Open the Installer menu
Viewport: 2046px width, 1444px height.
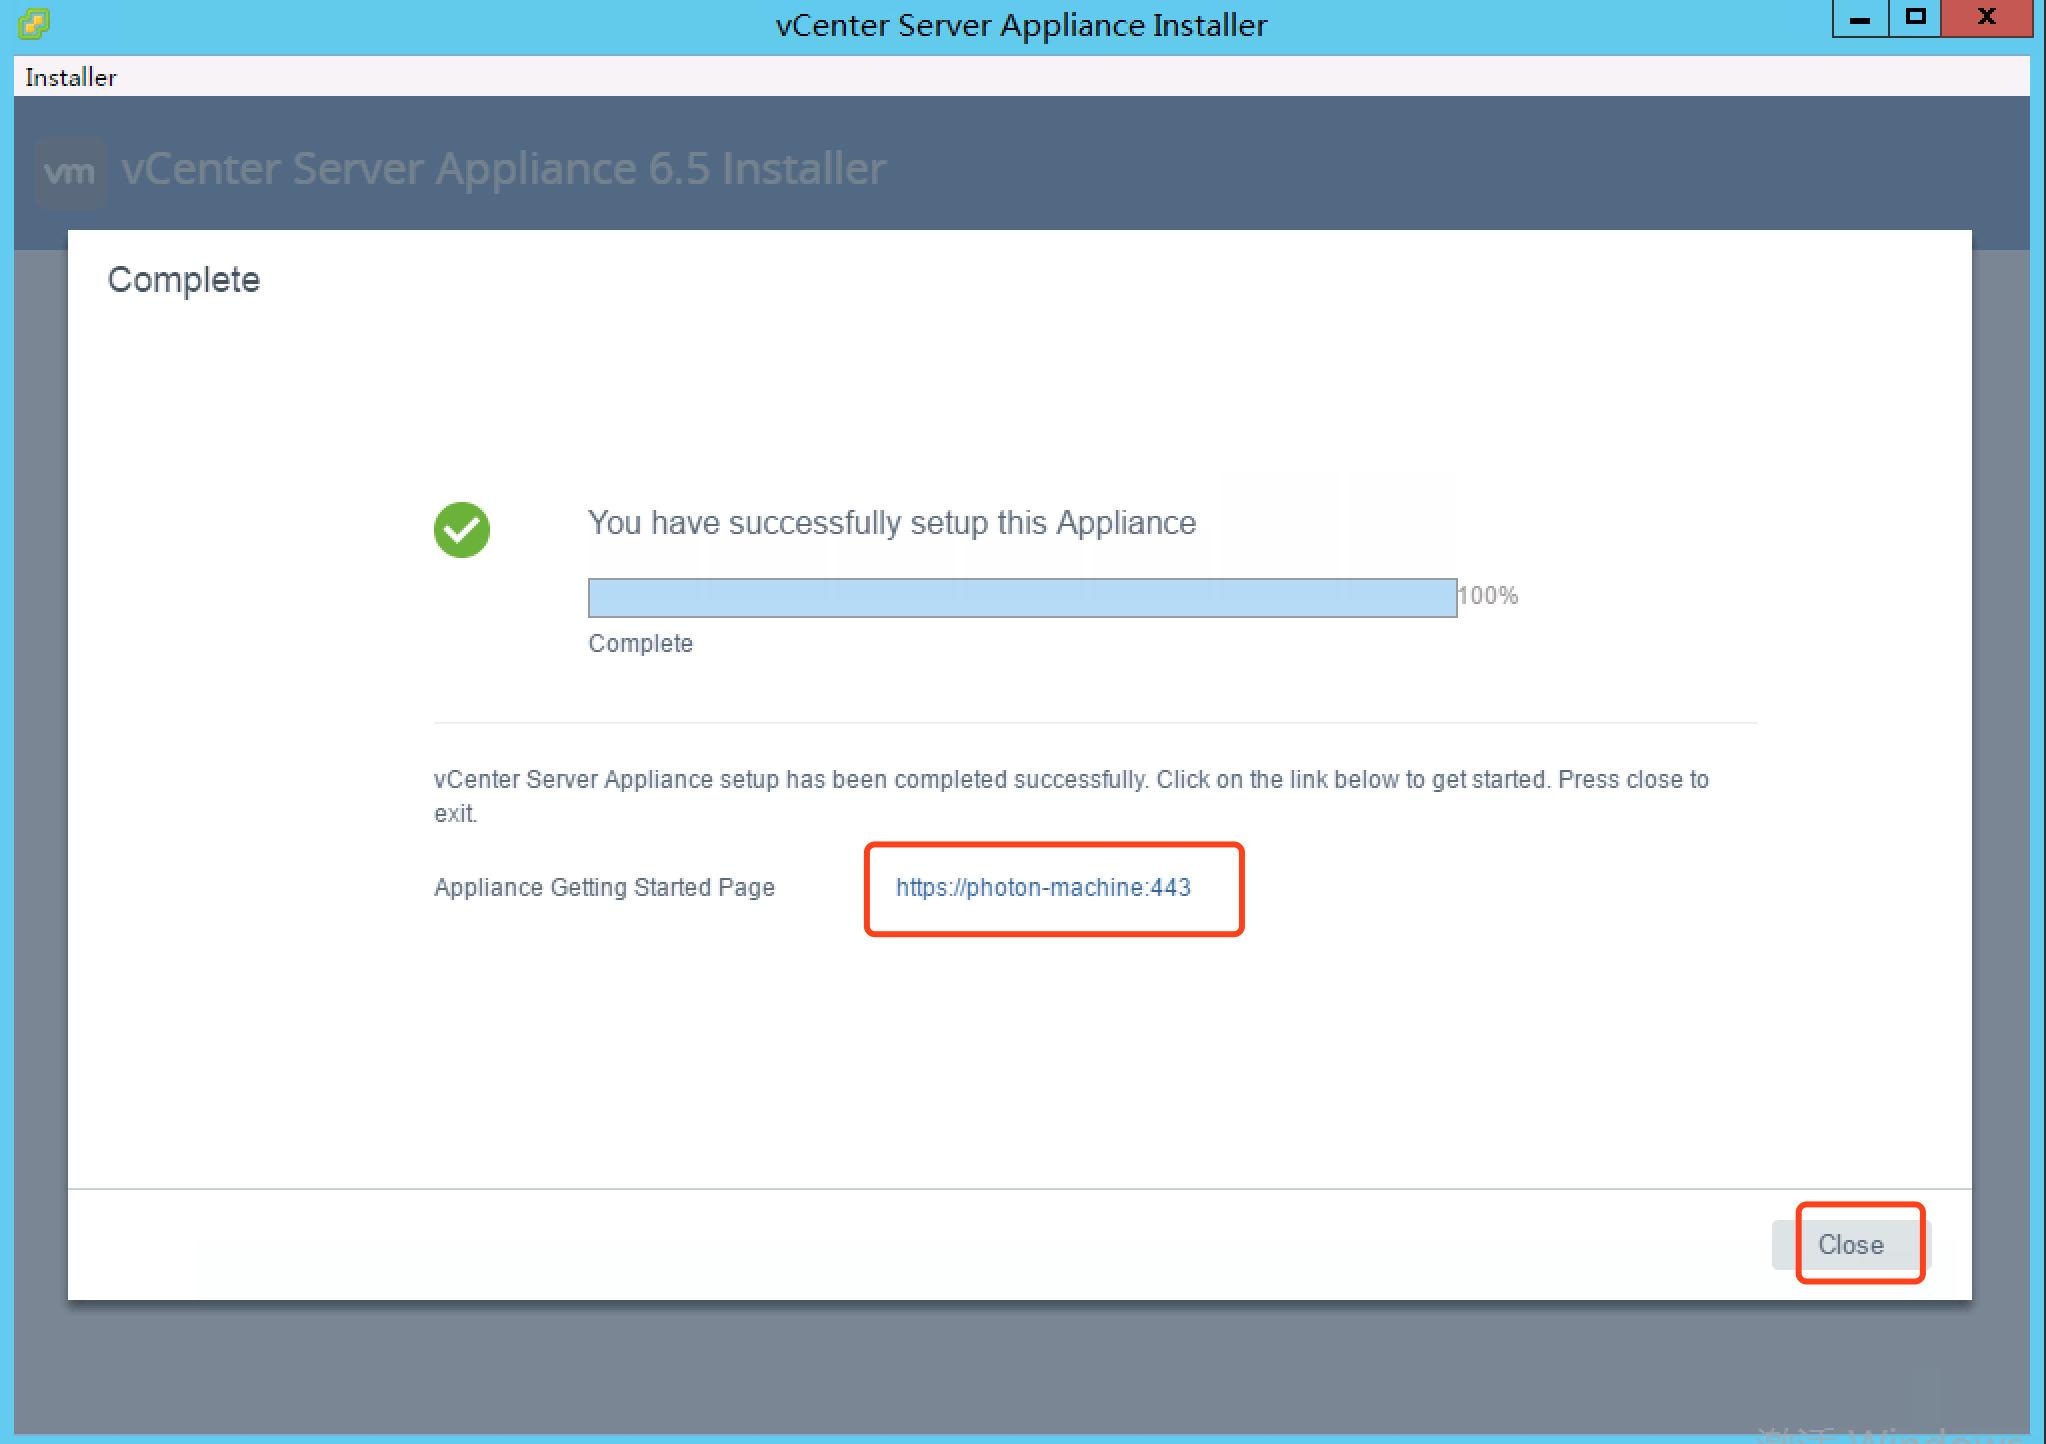tap(70, 77)
